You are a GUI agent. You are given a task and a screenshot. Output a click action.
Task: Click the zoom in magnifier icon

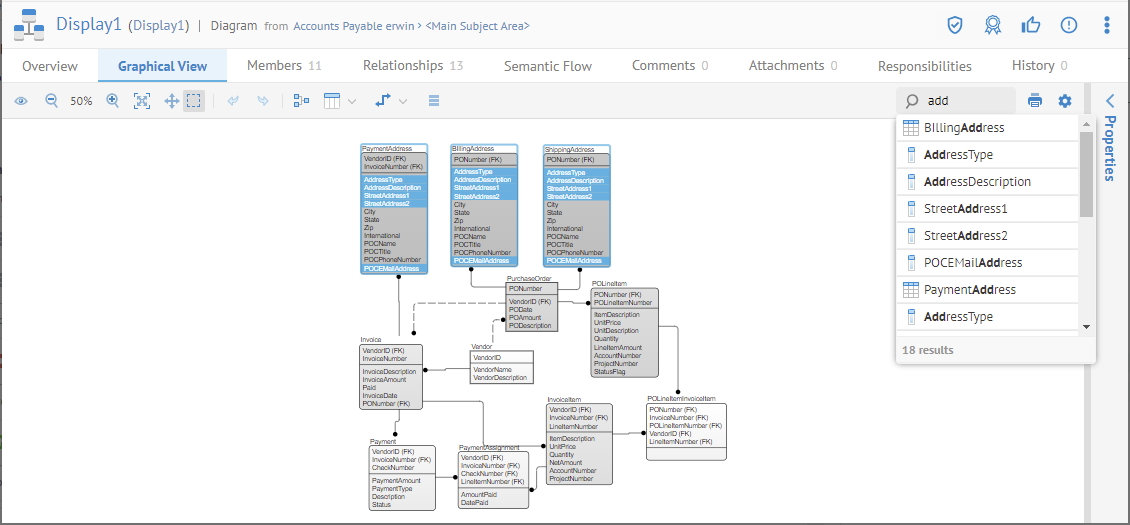(x=113, y=101)
